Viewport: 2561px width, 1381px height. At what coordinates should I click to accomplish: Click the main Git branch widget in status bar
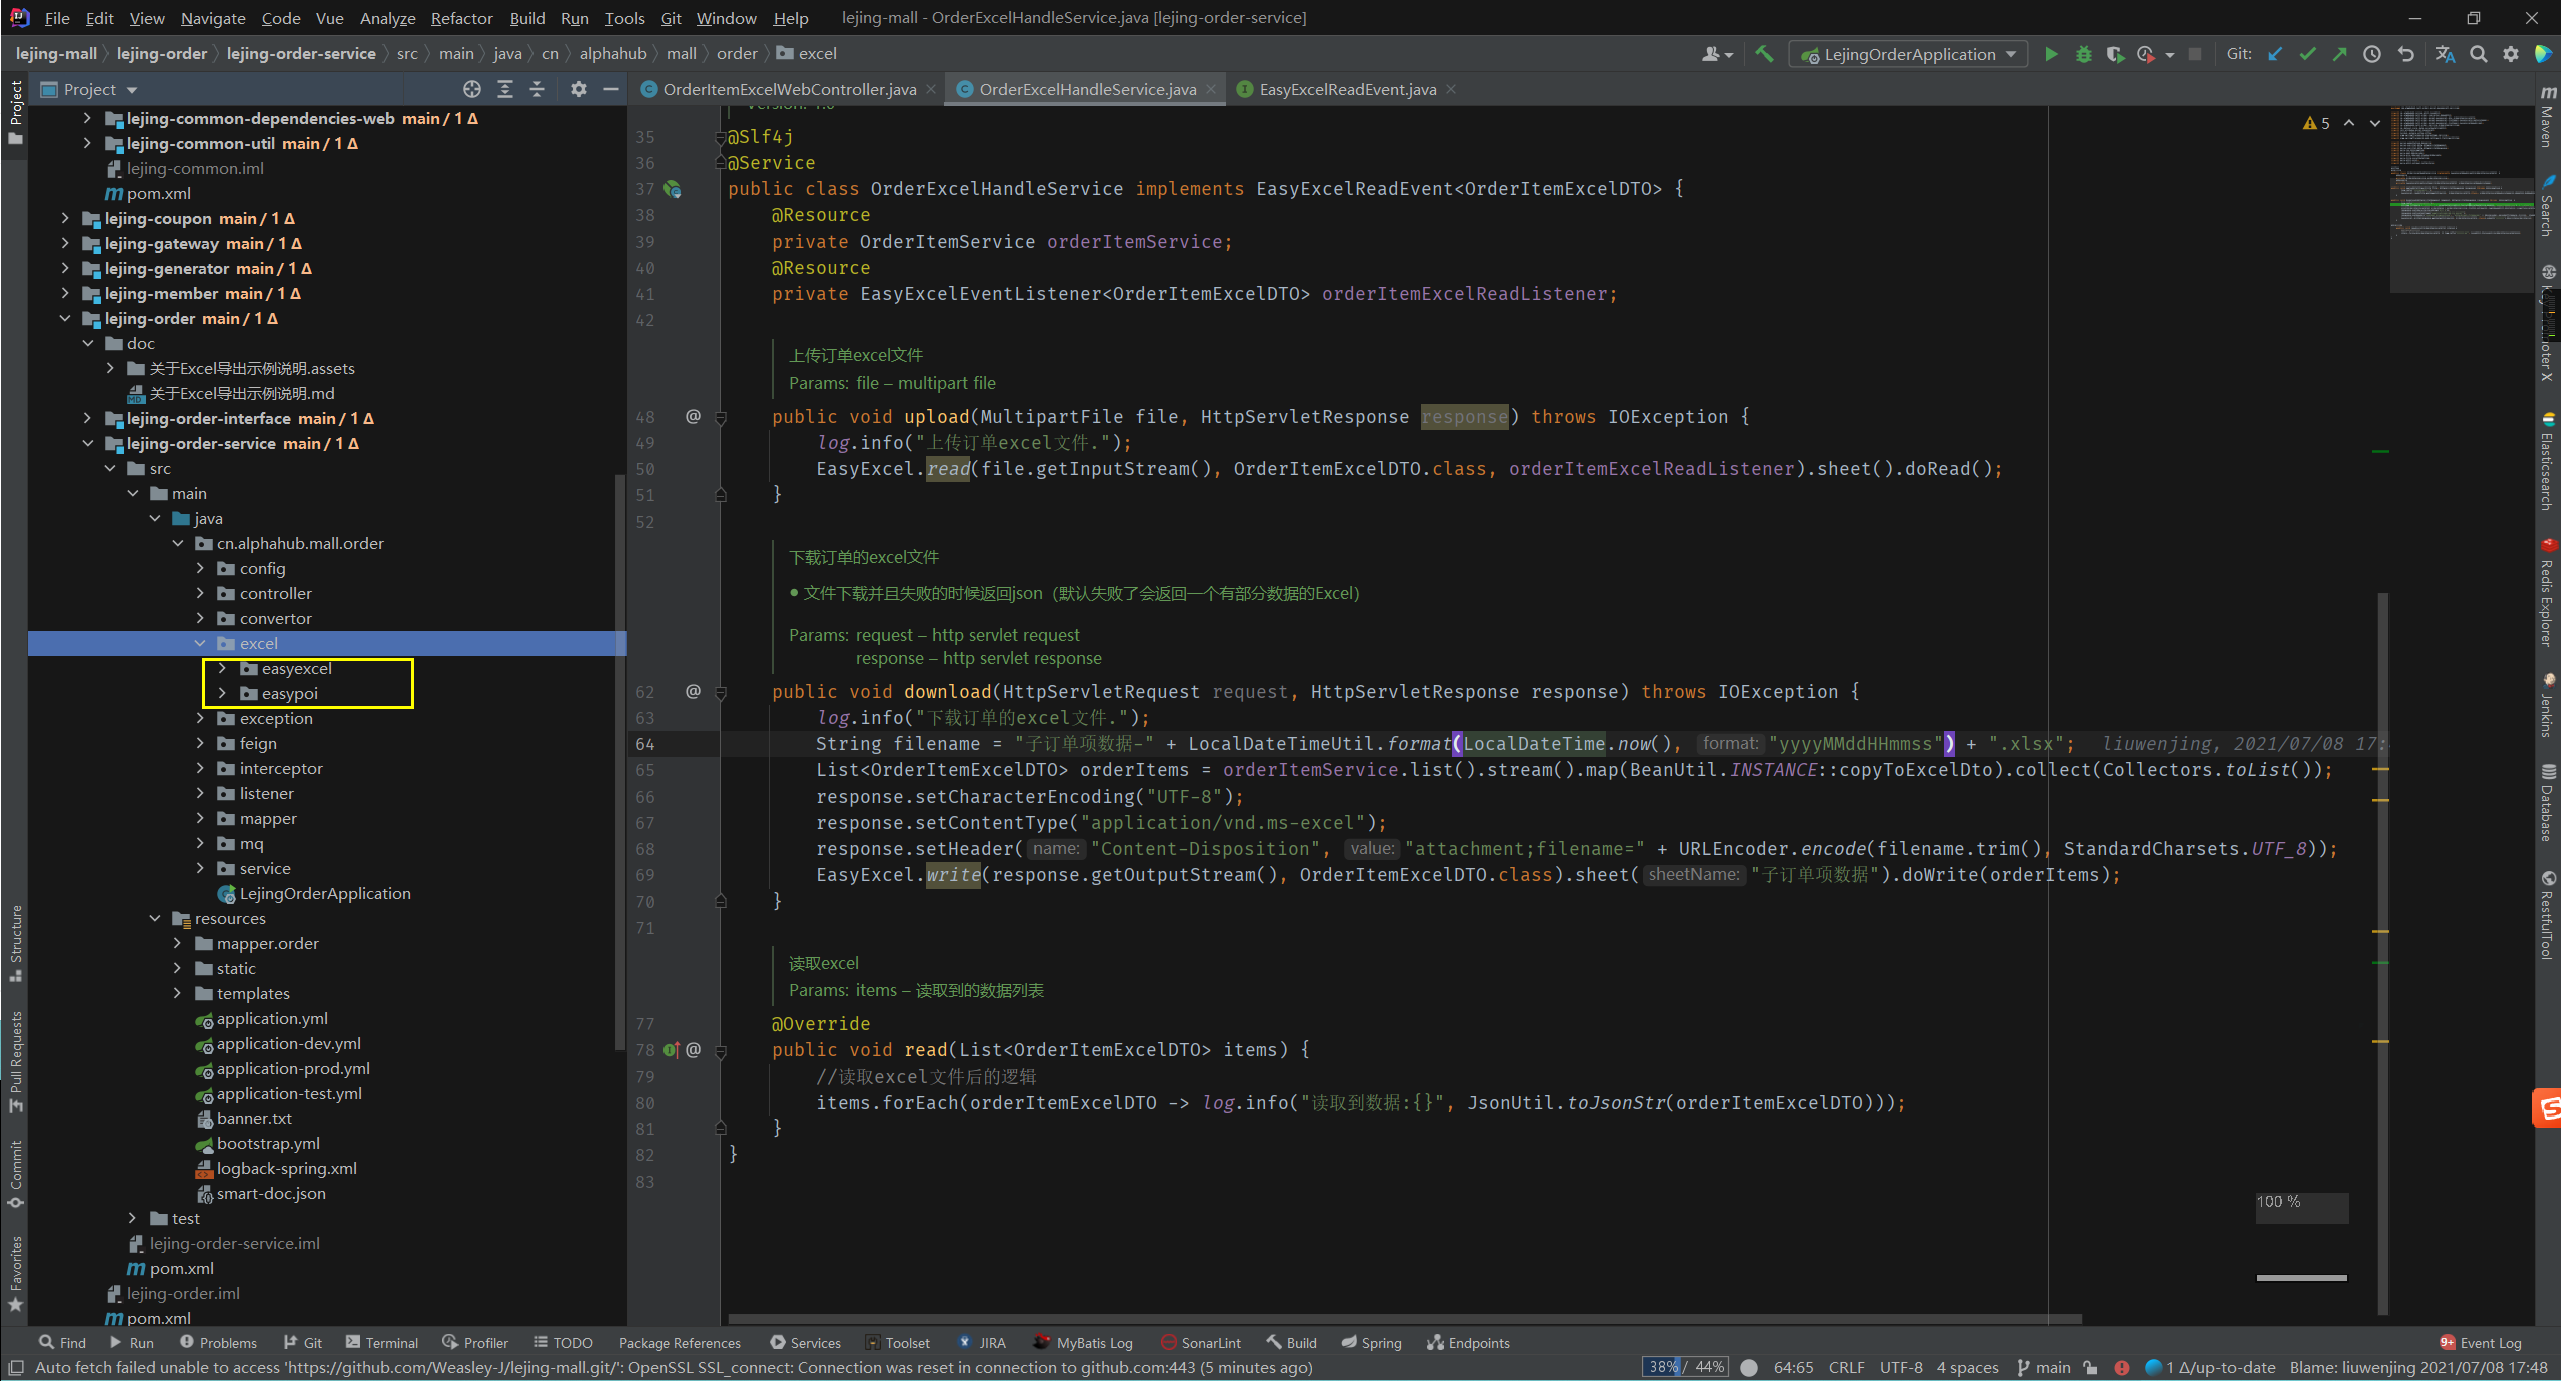pos(2044,1367)
